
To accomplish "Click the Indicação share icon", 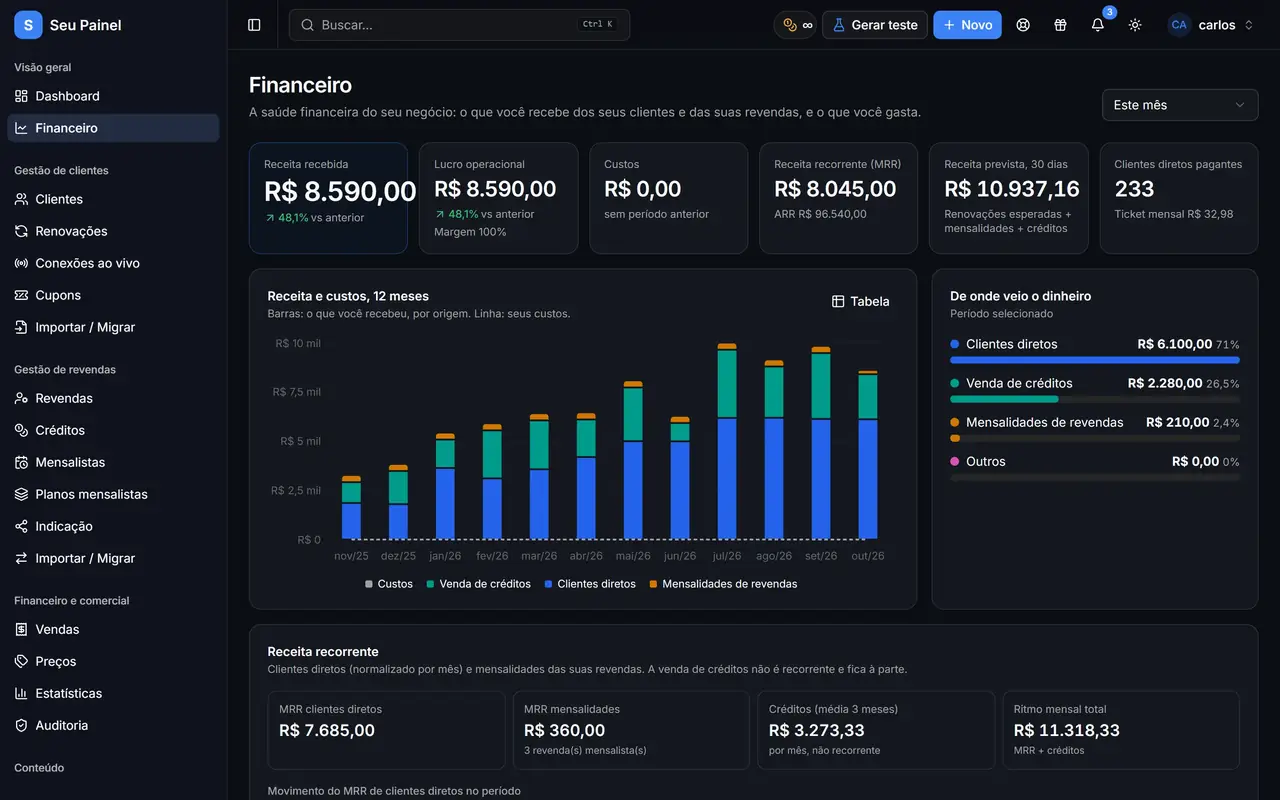I will (x=21, y=526).
